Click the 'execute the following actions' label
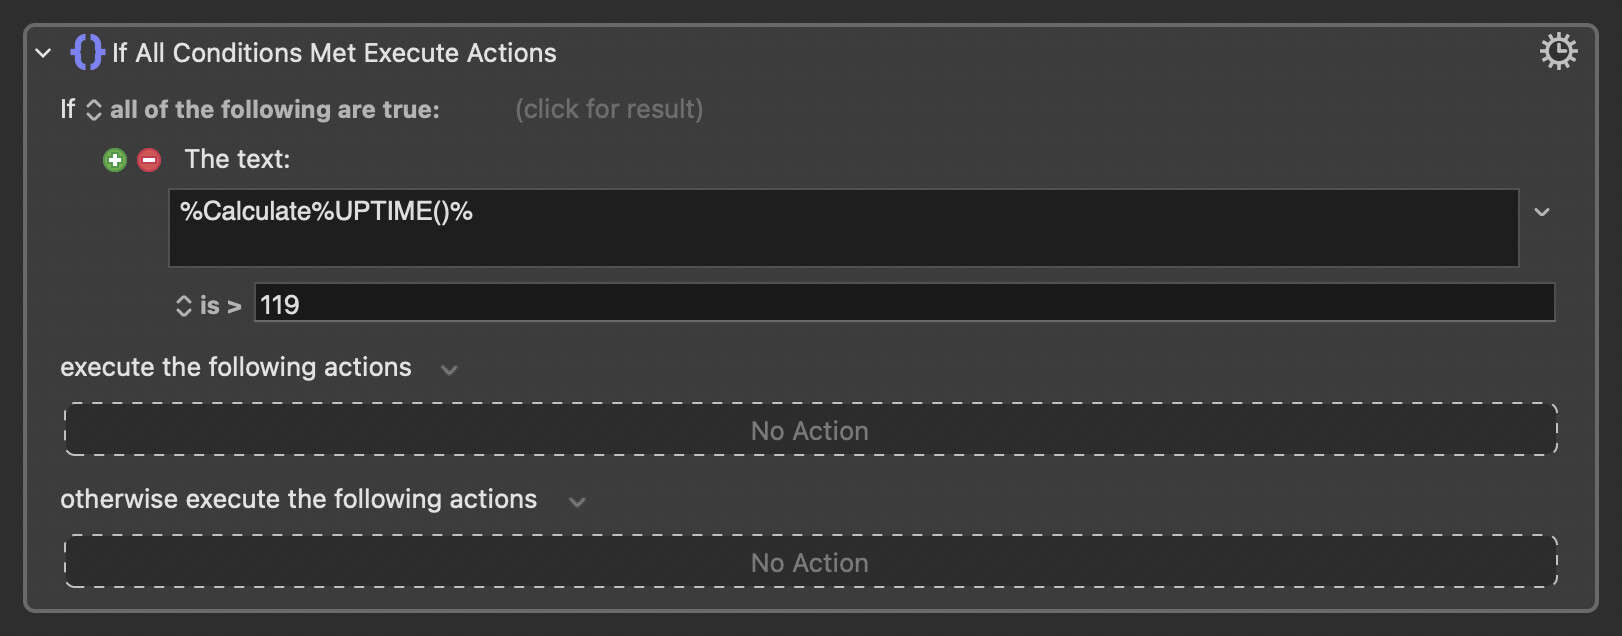 click(x=236, y=367)
